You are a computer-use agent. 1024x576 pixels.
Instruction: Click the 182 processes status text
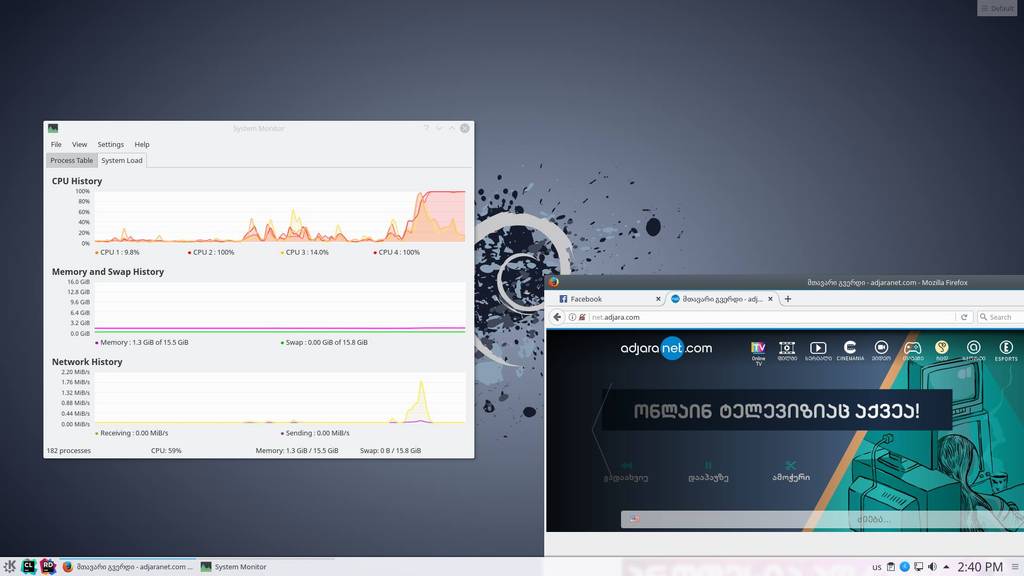(69, 451)
